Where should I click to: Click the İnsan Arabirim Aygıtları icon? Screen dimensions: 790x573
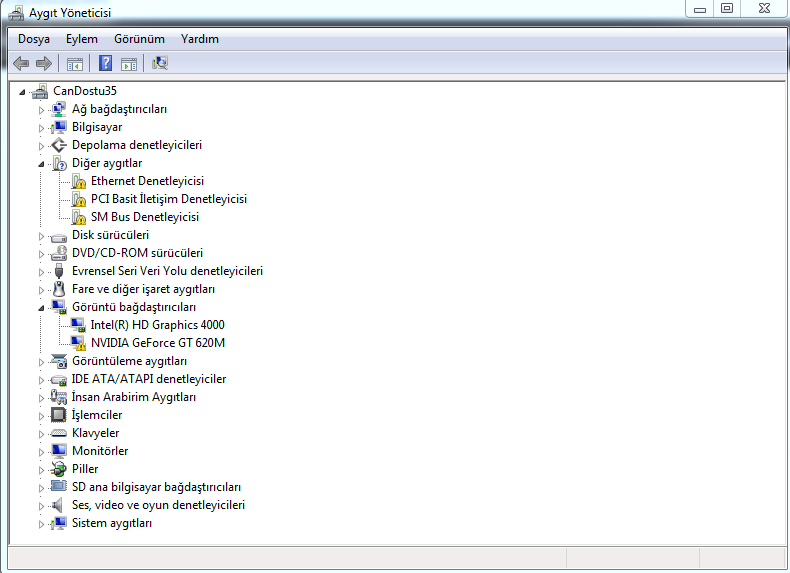coord(58,397)
